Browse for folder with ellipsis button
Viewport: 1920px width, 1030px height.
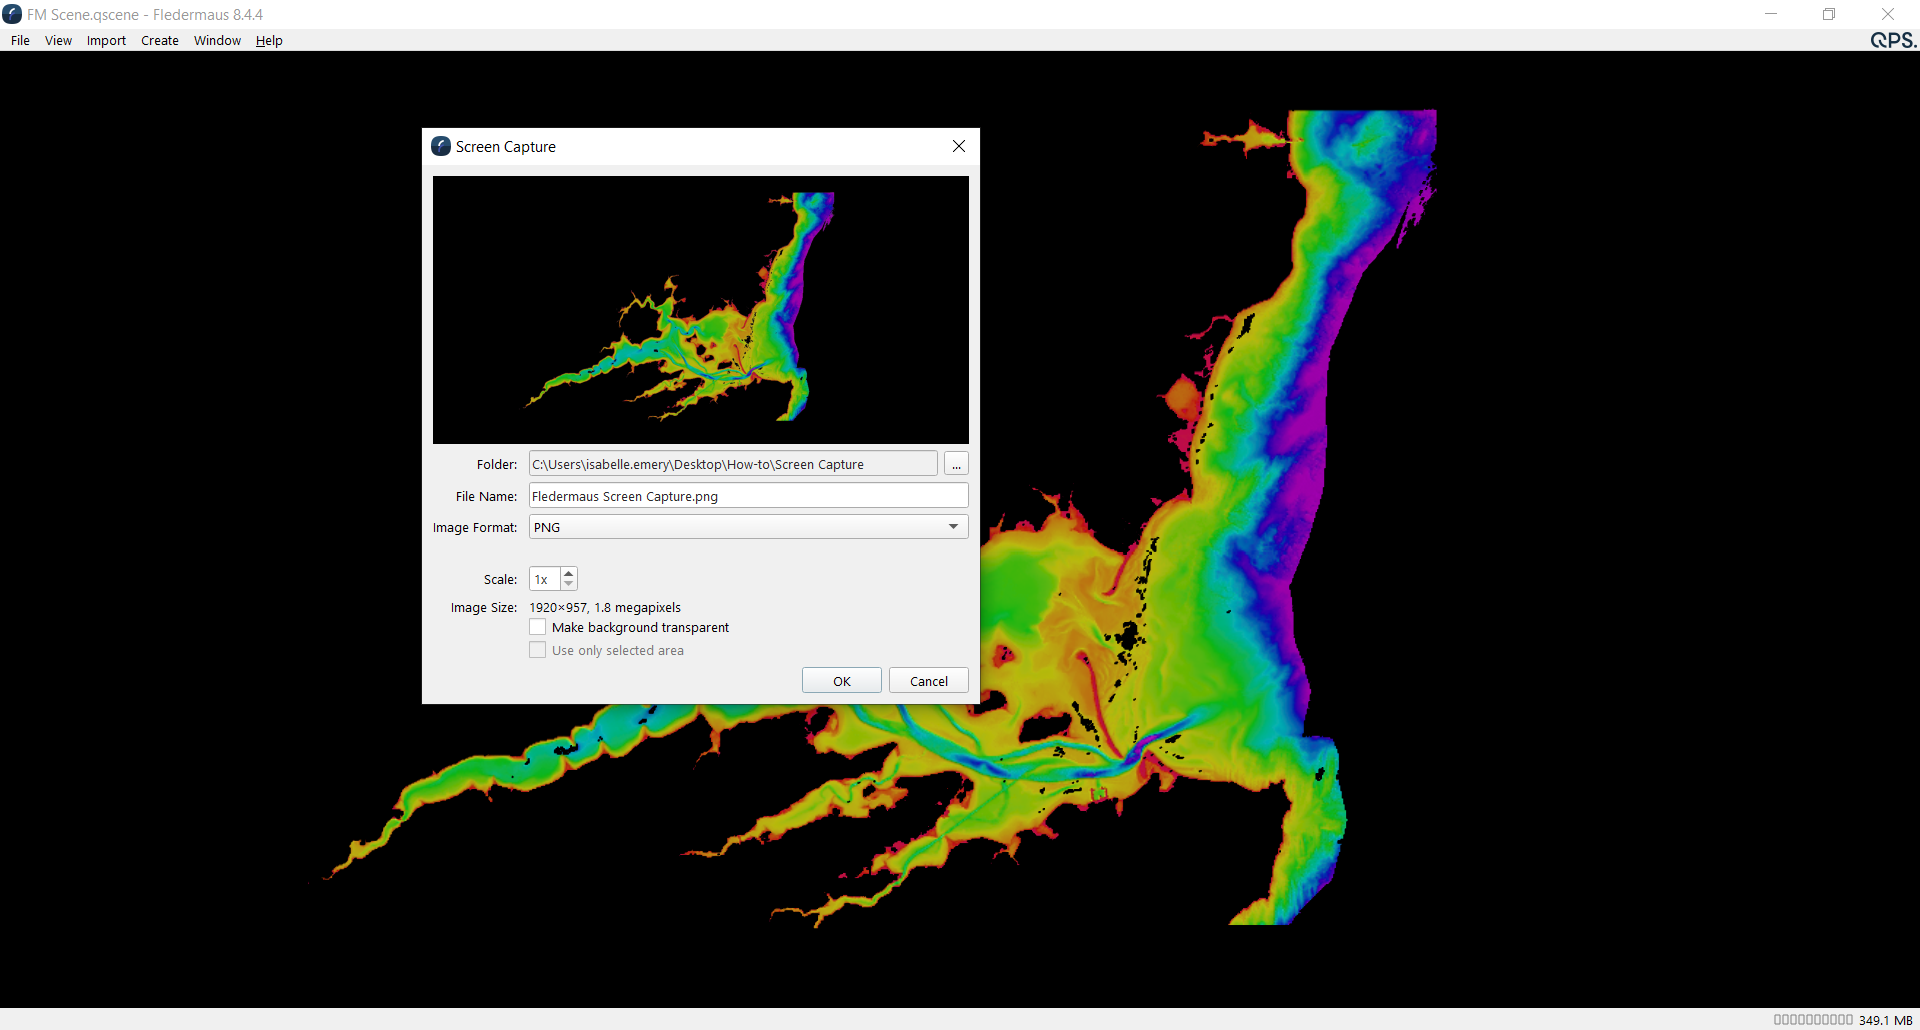point(956,464)
